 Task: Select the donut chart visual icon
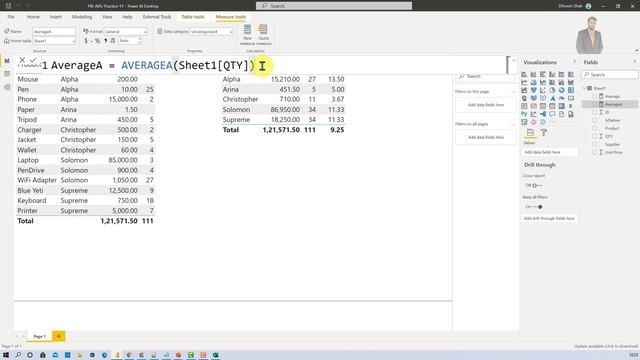[561, 90]
